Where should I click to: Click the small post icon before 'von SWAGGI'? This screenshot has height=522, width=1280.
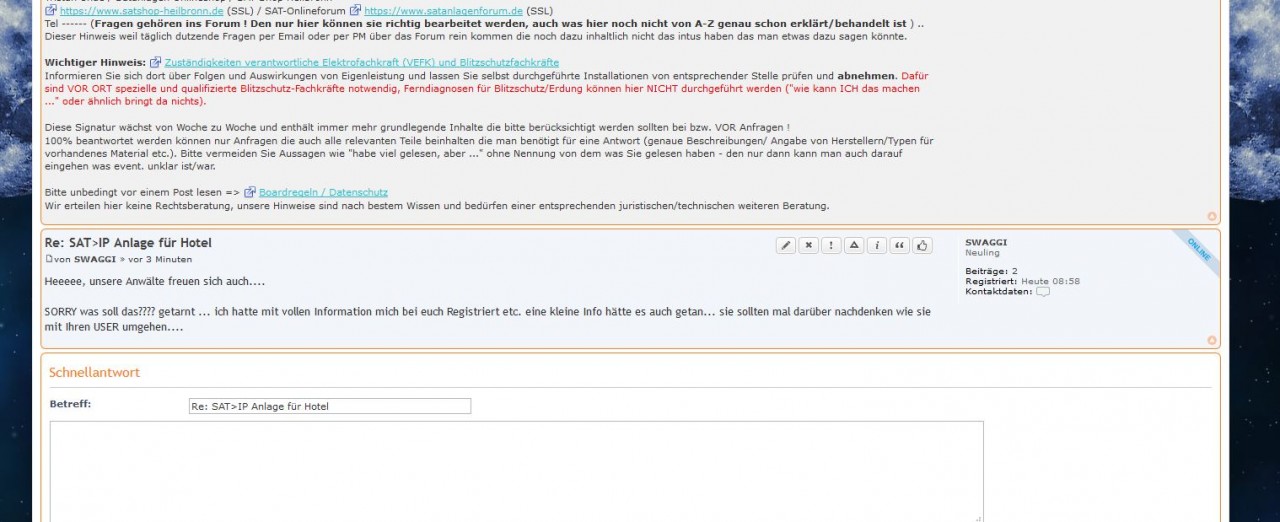click(49, 260)
